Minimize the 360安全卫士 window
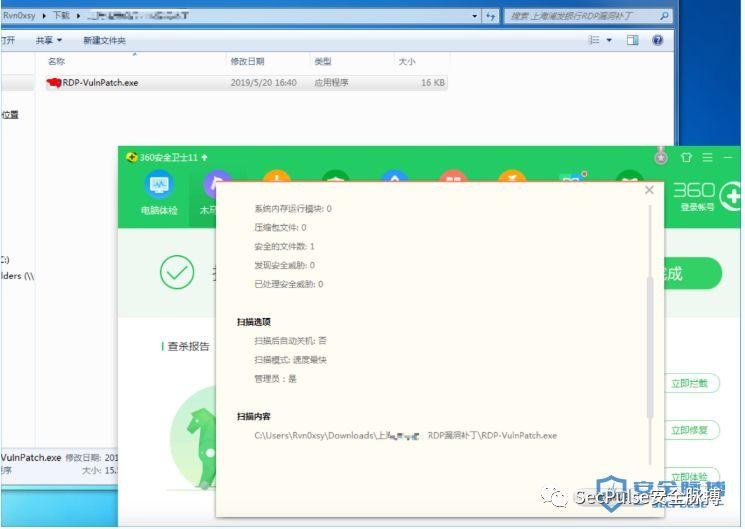Screen dimensions: 745x529 (728, 157)
